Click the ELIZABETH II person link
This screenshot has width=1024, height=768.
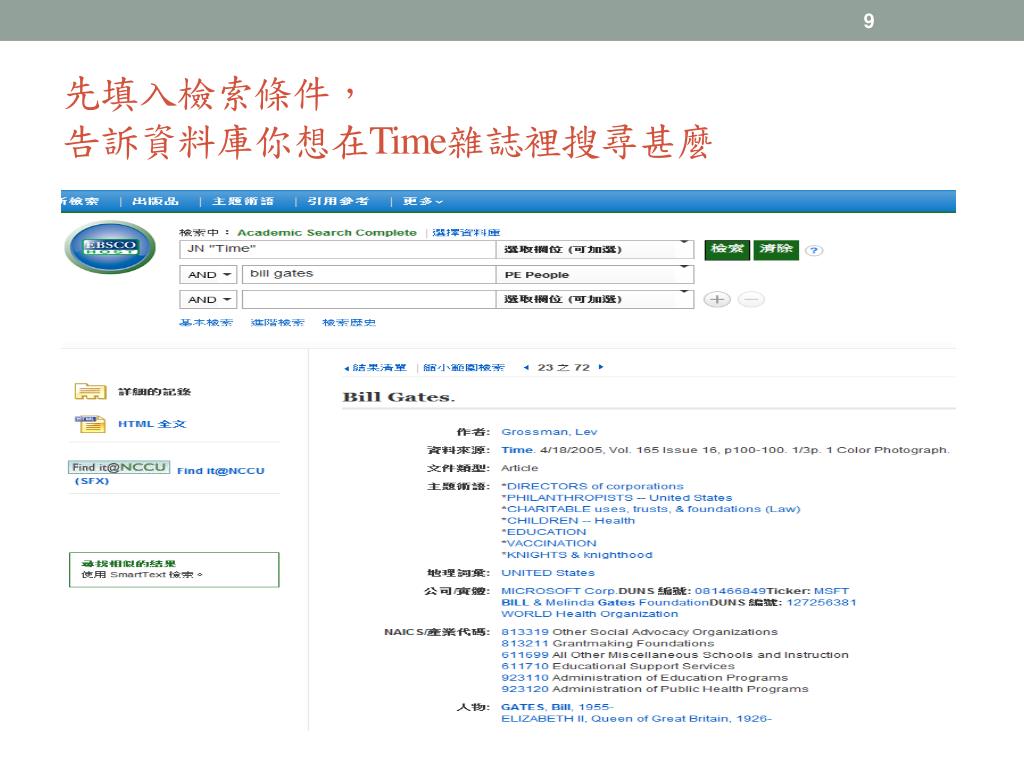(636, 718)
